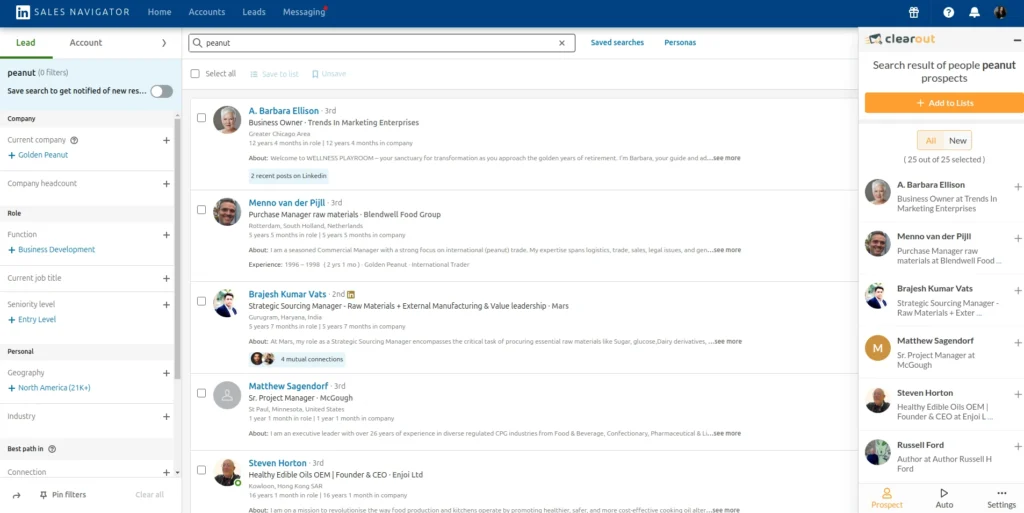This screenshot has width=1024, height=513.
Task: Expand the Current job title filter
Action: coord(167,279)
